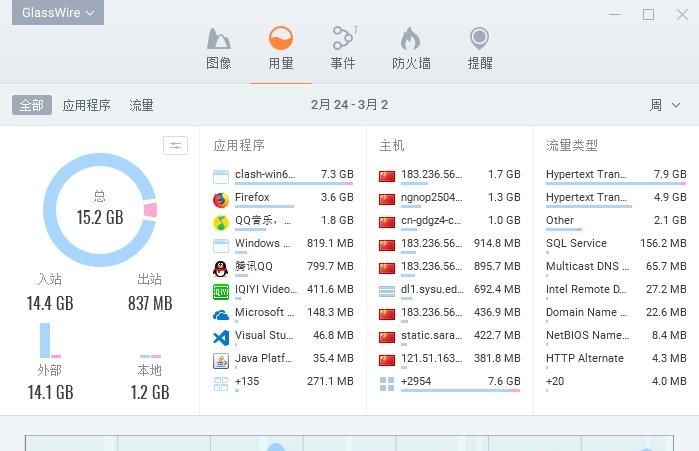Select the HTTP Alternate traffic type
This screenshot has height=451, width=699.
coord(616,361)
